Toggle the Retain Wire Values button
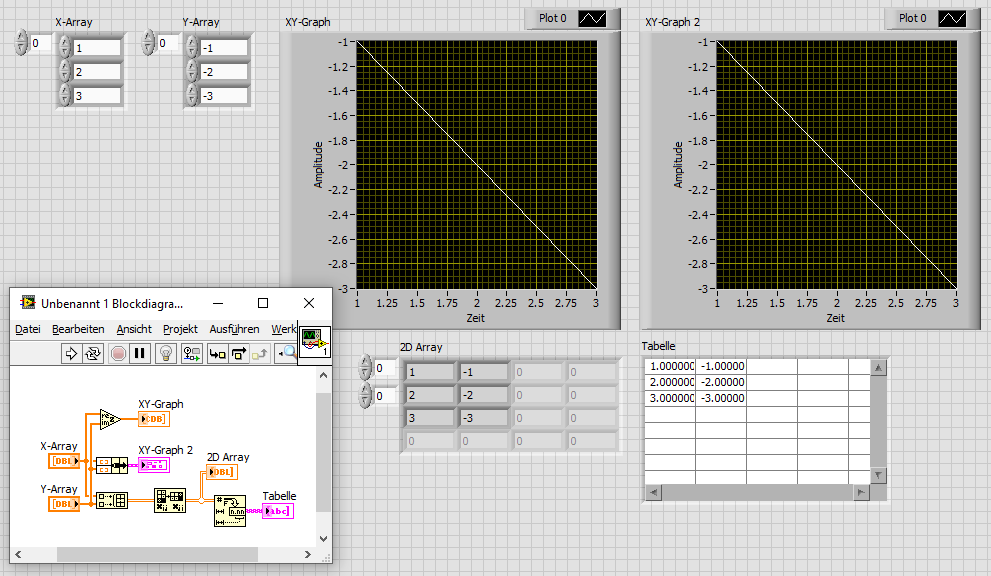 [x=192, y=353]
